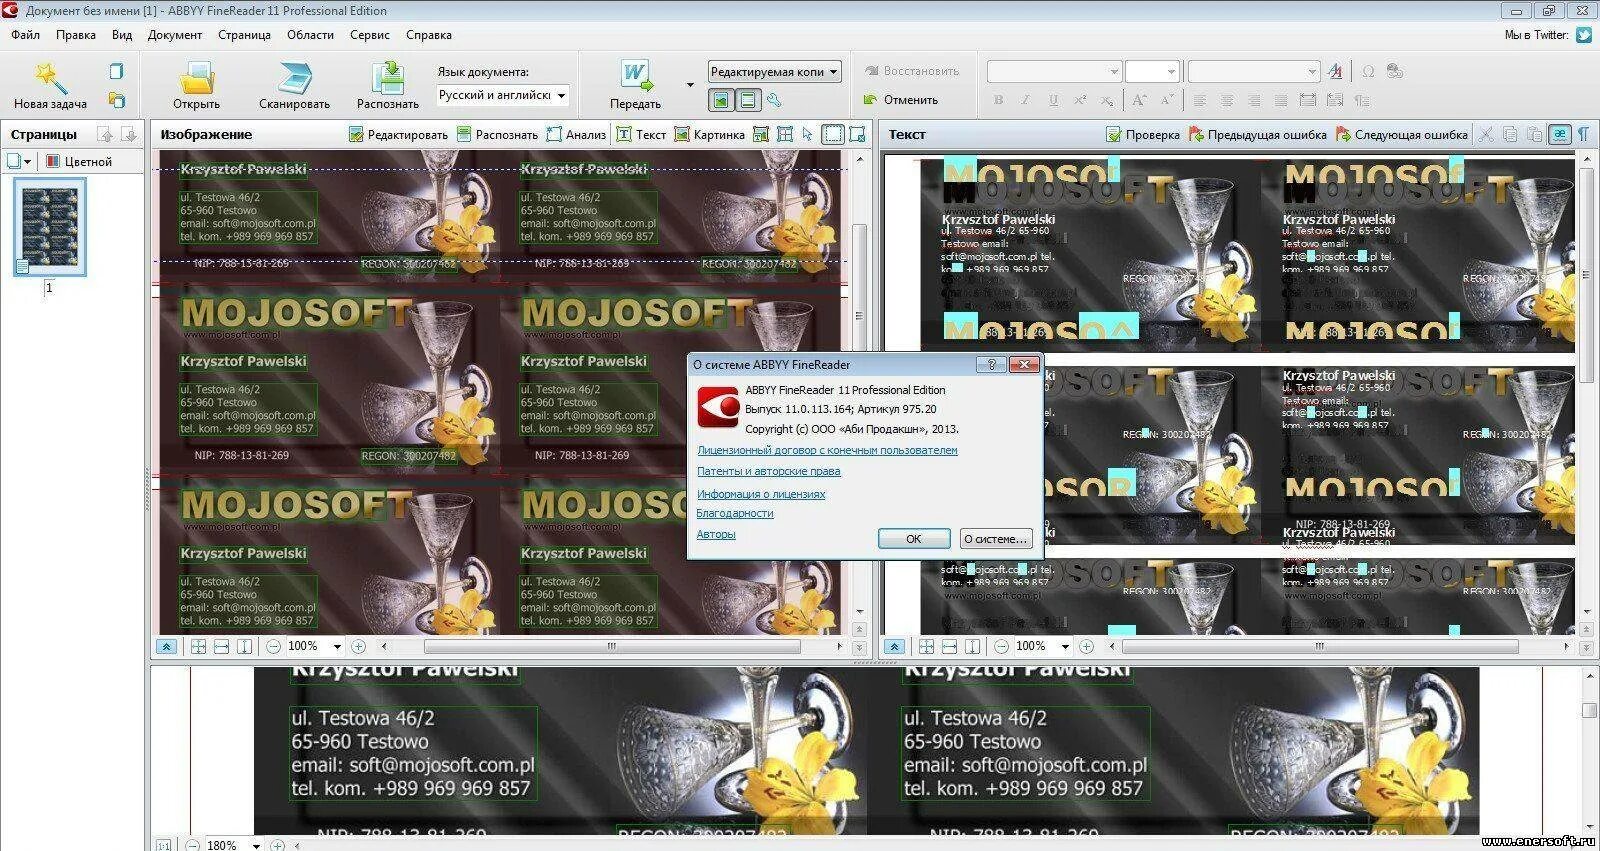The image size is (1600, 851).
Task: Click the New Task wand icon
Action: pos(50,77)
